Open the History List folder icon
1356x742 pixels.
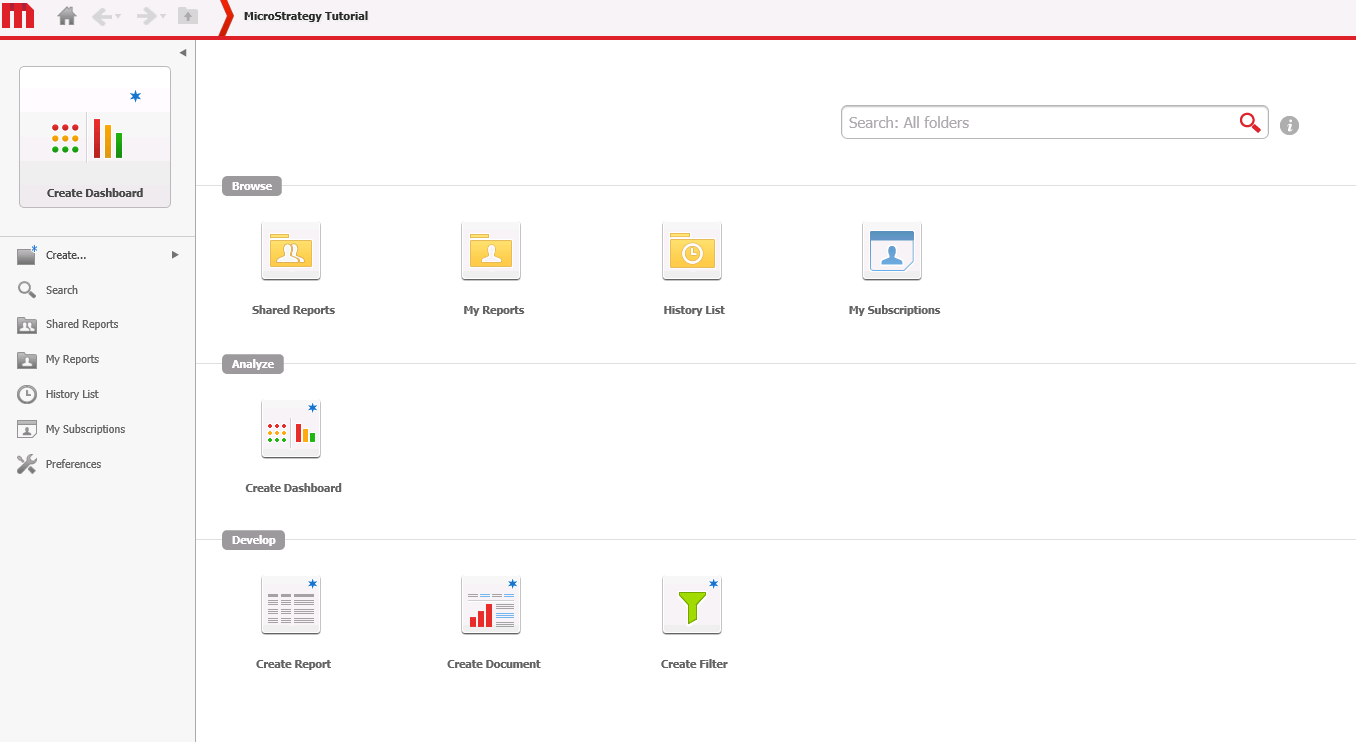692,251
